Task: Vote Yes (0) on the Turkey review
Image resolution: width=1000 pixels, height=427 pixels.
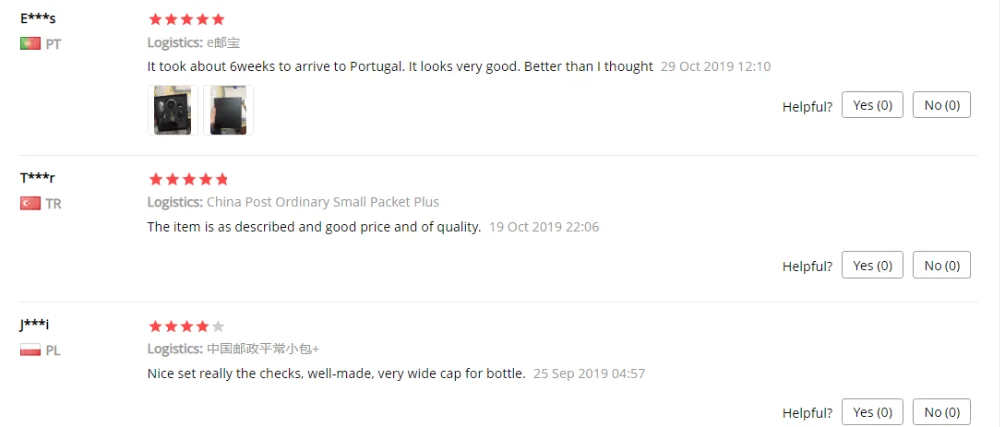Action: point(872,265)
